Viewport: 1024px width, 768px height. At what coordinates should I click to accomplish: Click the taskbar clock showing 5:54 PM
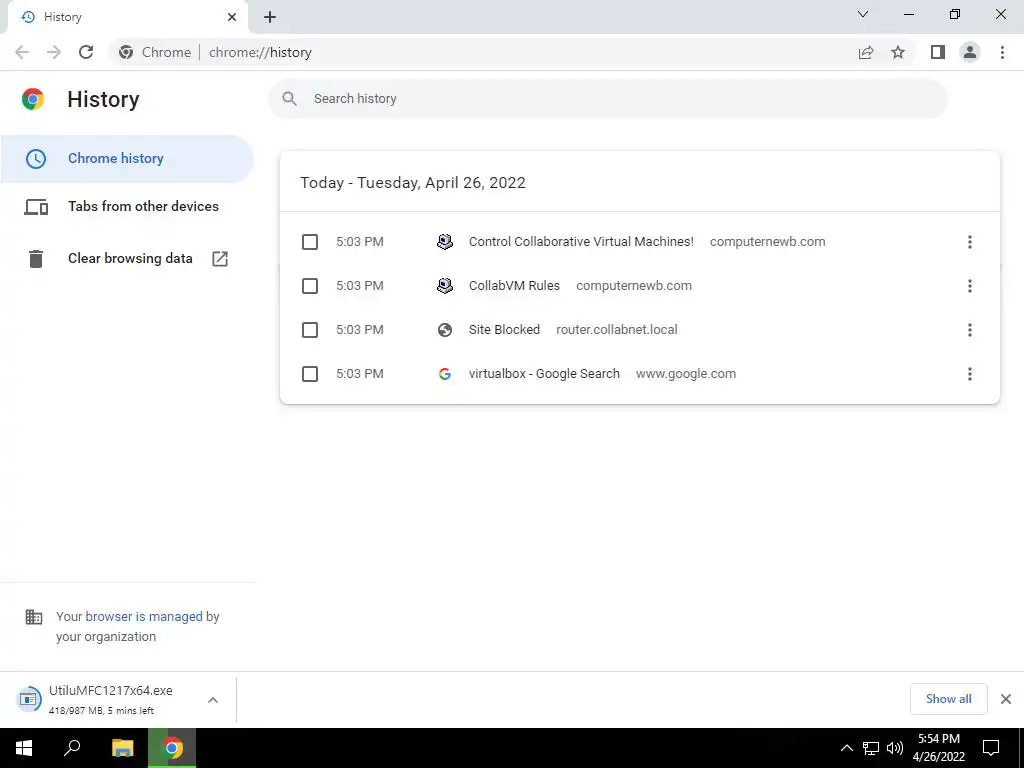938,748
